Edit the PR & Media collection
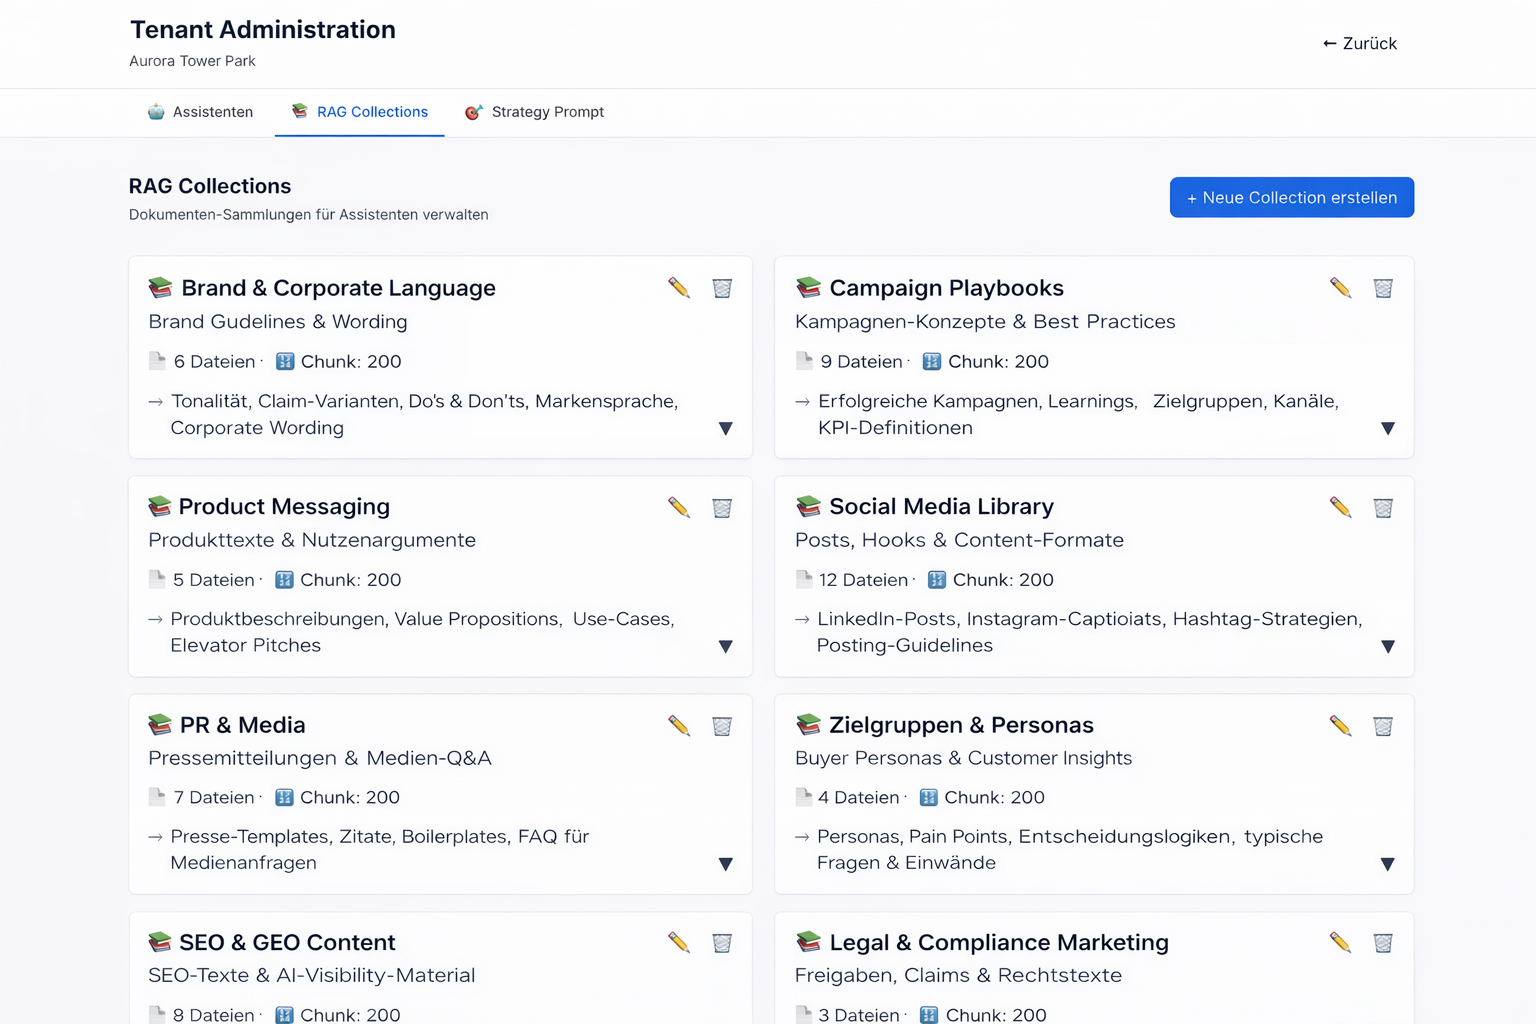The width and height of the screenshot is (1536, 1024). pyautogui.click(x=679, y=726)
